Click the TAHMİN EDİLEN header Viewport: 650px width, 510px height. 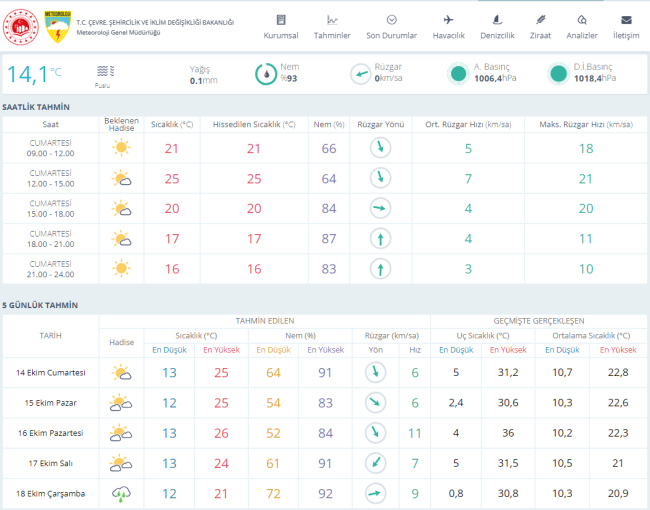(265, 321)
